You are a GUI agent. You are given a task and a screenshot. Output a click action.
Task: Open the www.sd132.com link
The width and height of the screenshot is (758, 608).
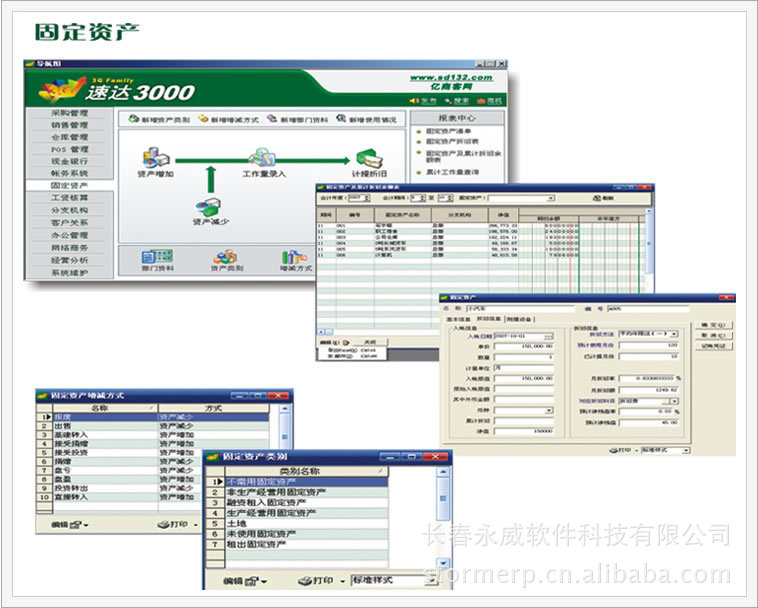click(x=451, y=77)
